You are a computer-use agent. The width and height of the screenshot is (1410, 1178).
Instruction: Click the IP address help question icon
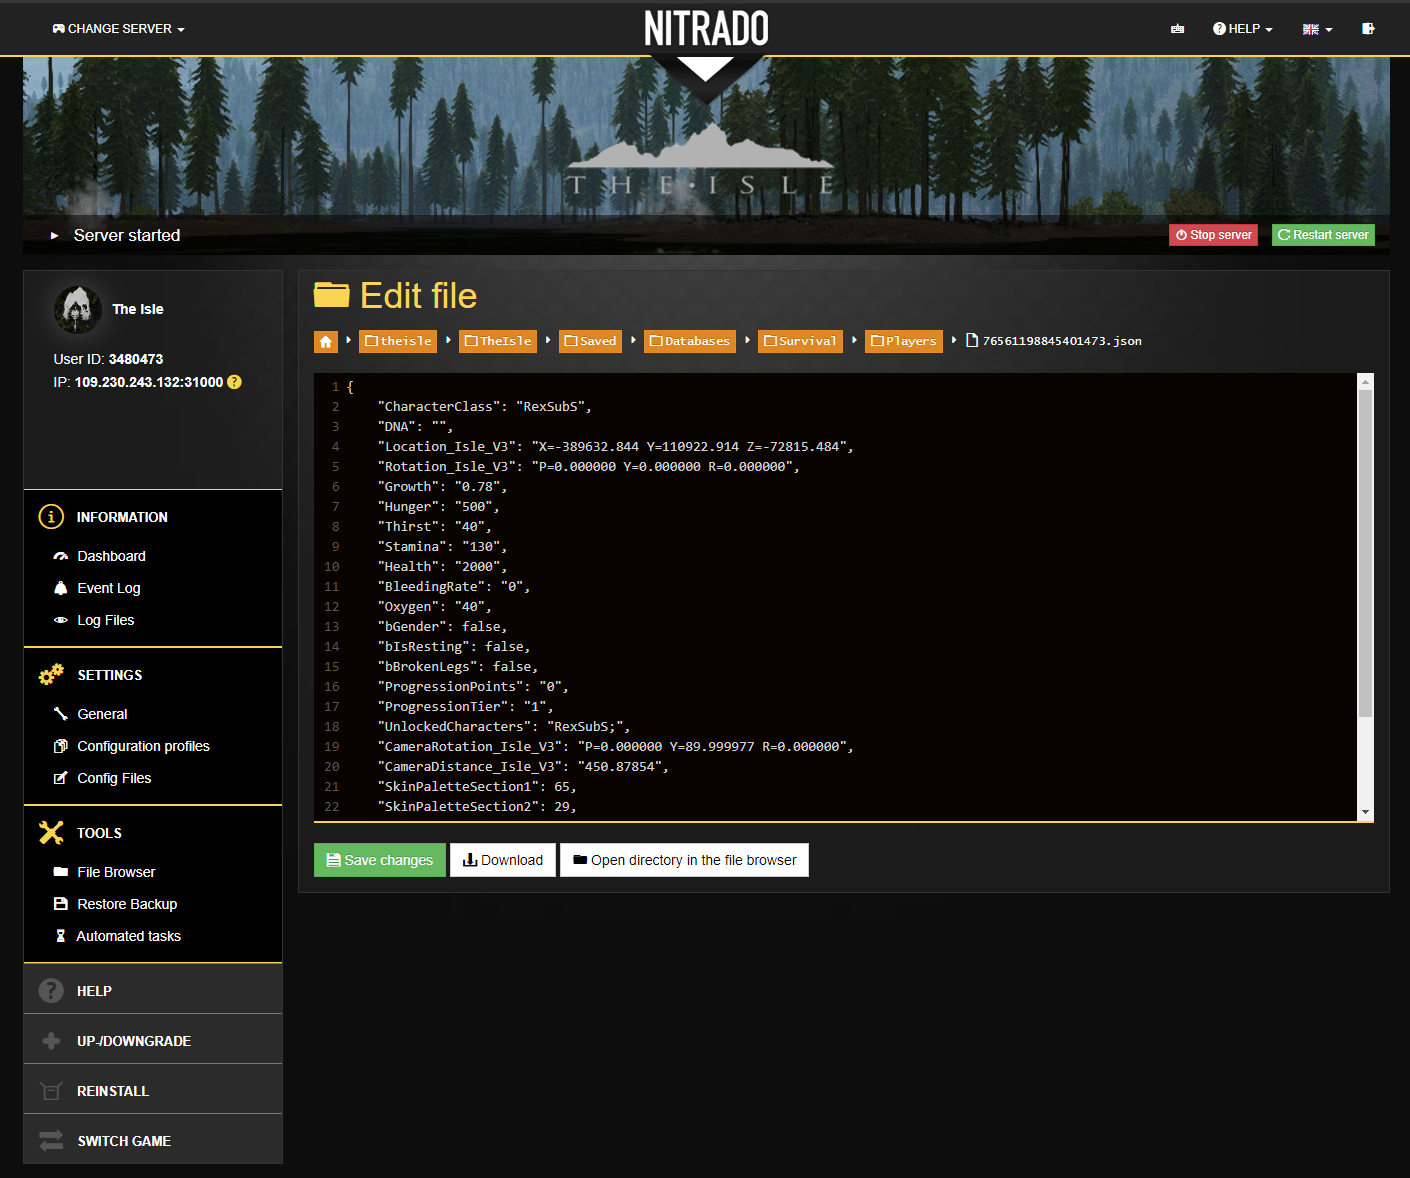[234, 382]
